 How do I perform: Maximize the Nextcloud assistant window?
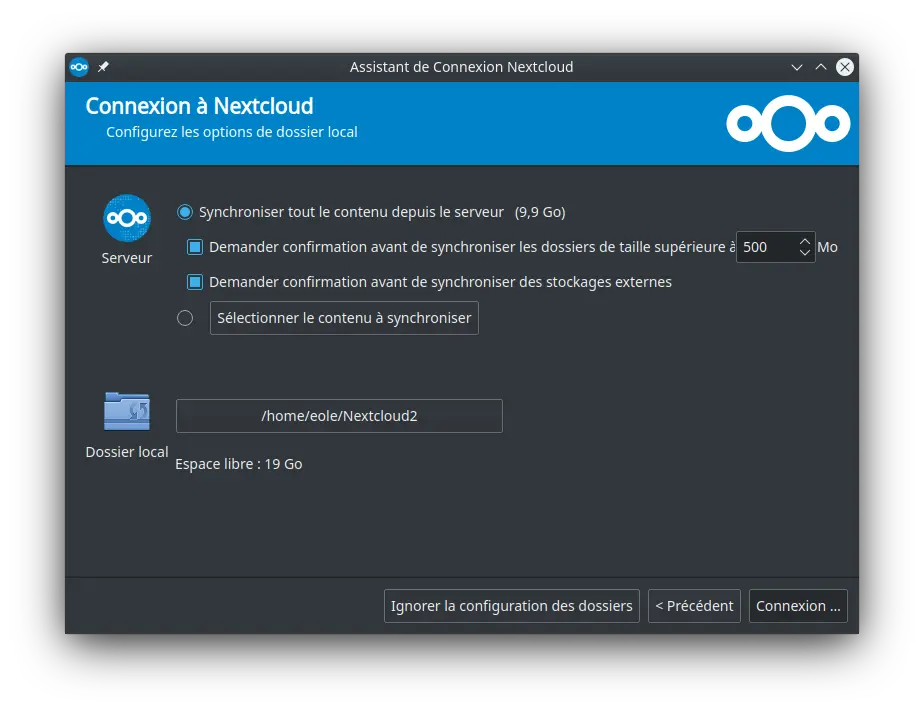821,67
